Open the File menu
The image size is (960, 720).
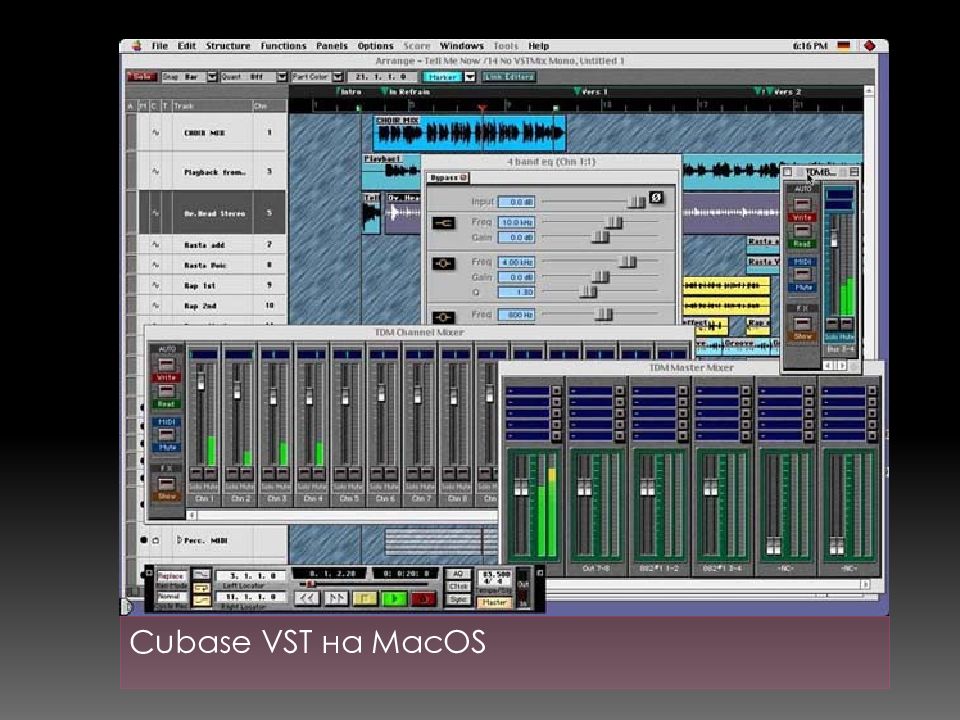point(159,46)
